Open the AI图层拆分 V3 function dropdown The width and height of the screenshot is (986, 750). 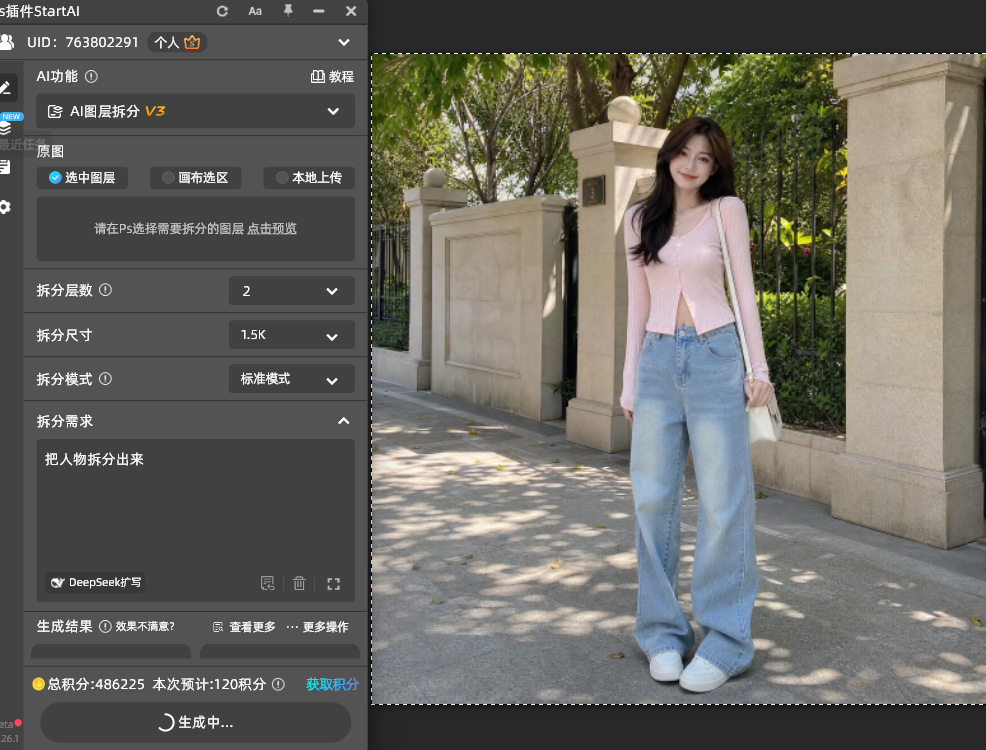(196, 111)
